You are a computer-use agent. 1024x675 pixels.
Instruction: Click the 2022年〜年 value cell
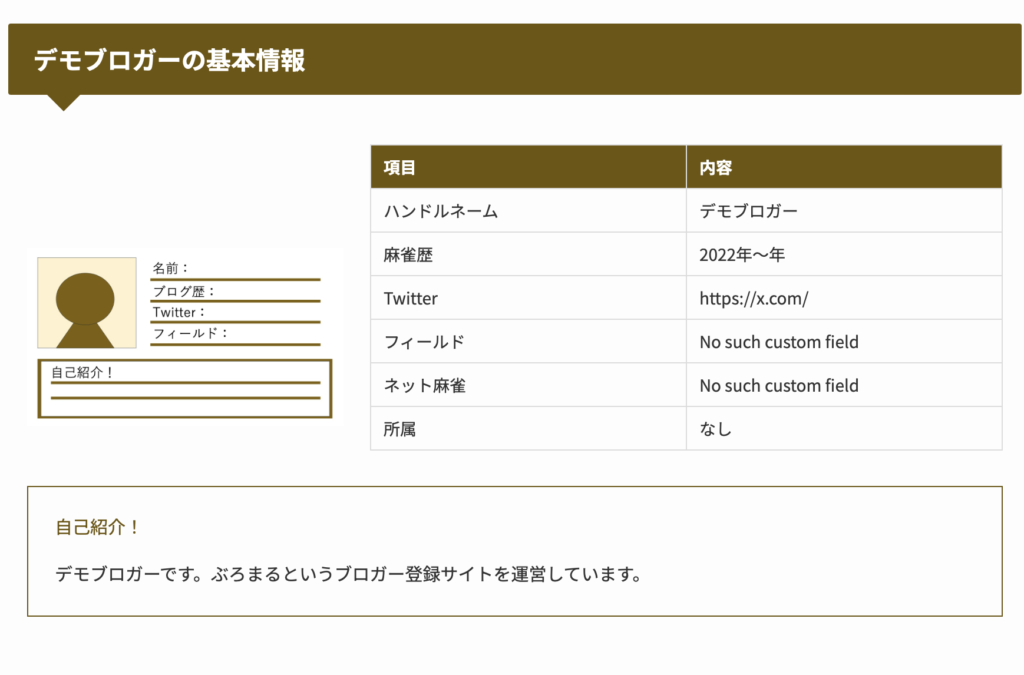click(742, 255)
